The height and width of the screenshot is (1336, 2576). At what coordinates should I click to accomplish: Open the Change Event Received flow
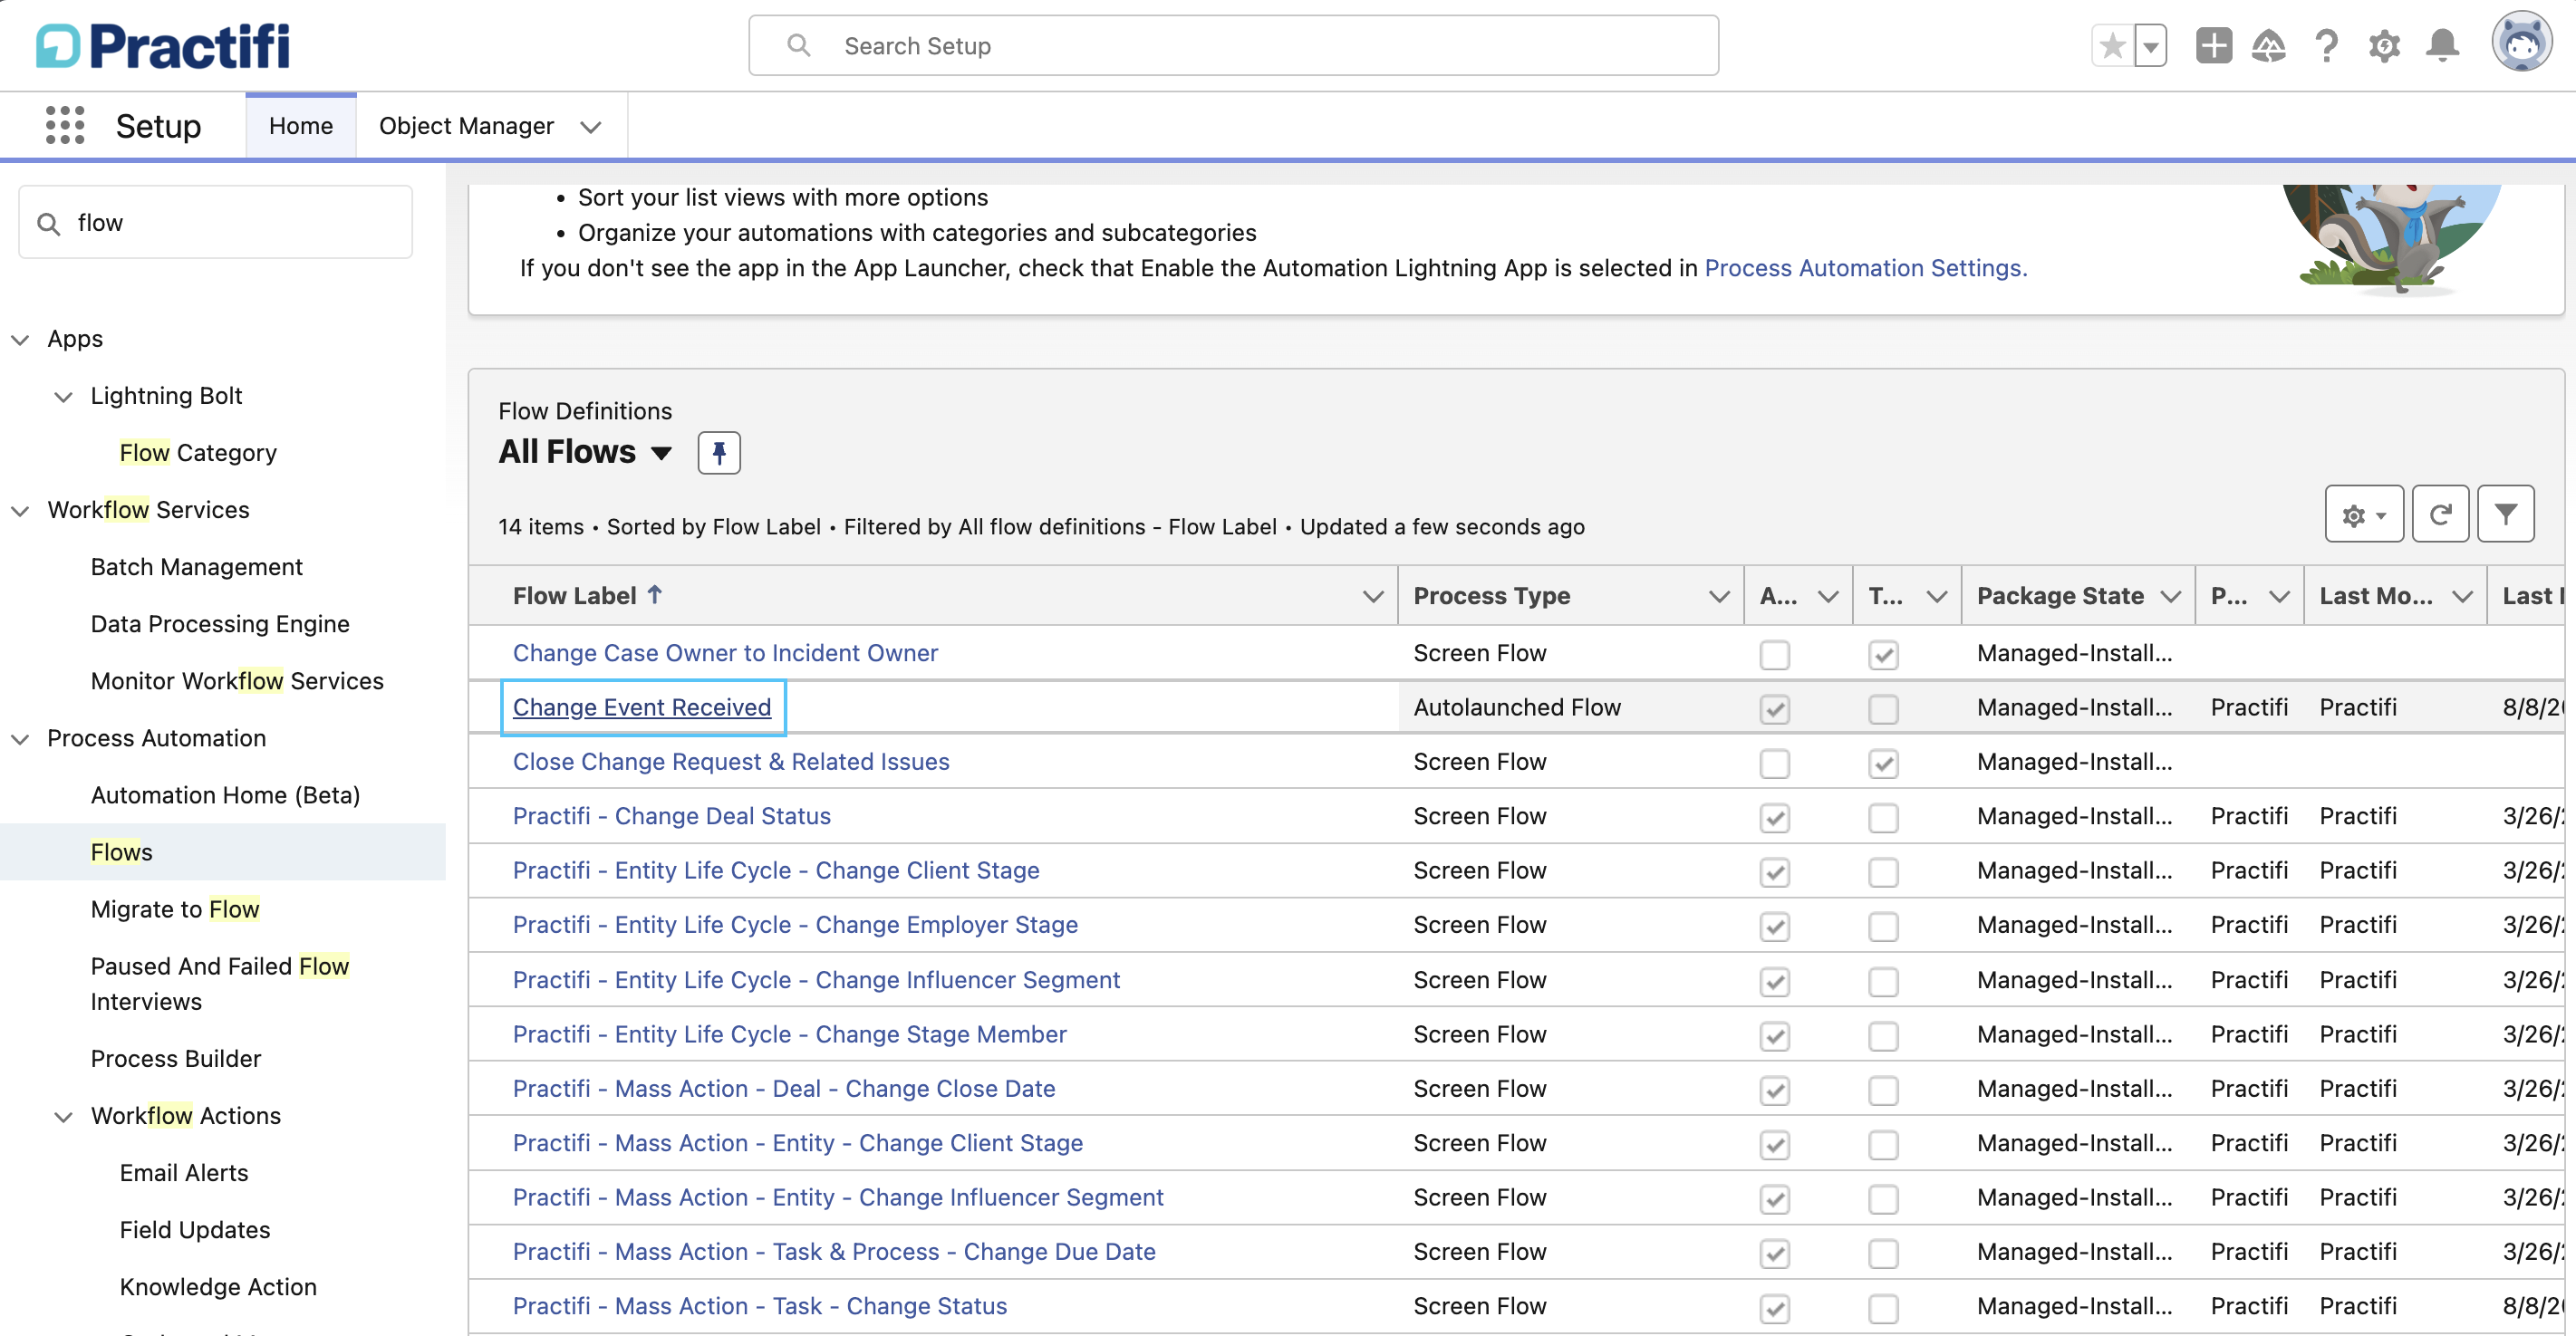(x=642, y=707)
